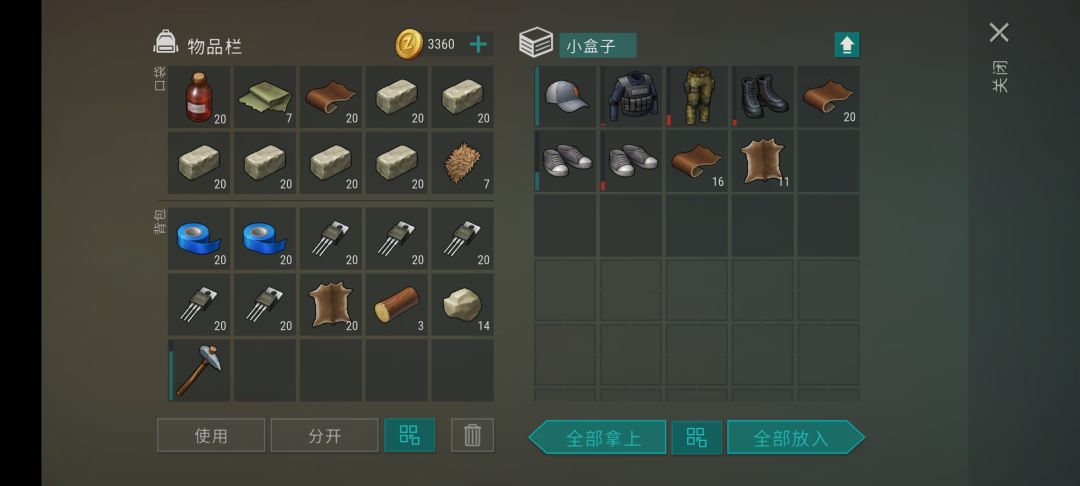Viewport: 1080px width, 486px height.
Task: Click 全部拿上 to take all
Action: (x=598, y=437)
